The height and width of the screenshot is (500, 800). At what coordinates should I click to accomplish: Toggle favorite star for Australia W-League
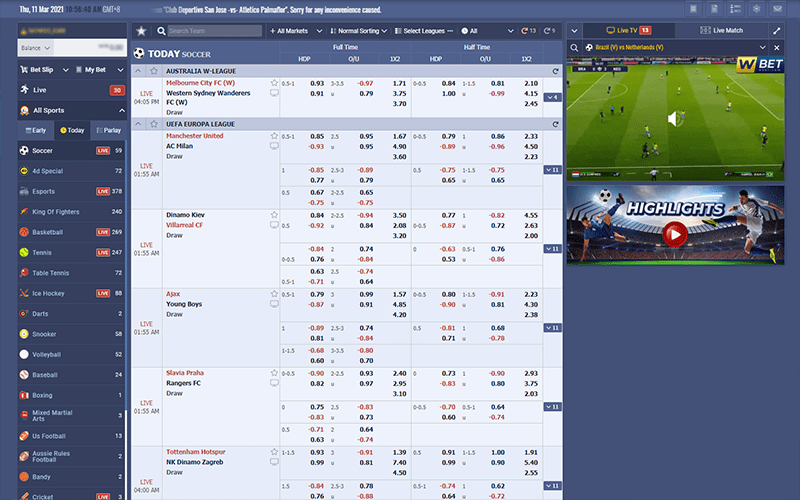pyautogui.click(x=153, y=71)
